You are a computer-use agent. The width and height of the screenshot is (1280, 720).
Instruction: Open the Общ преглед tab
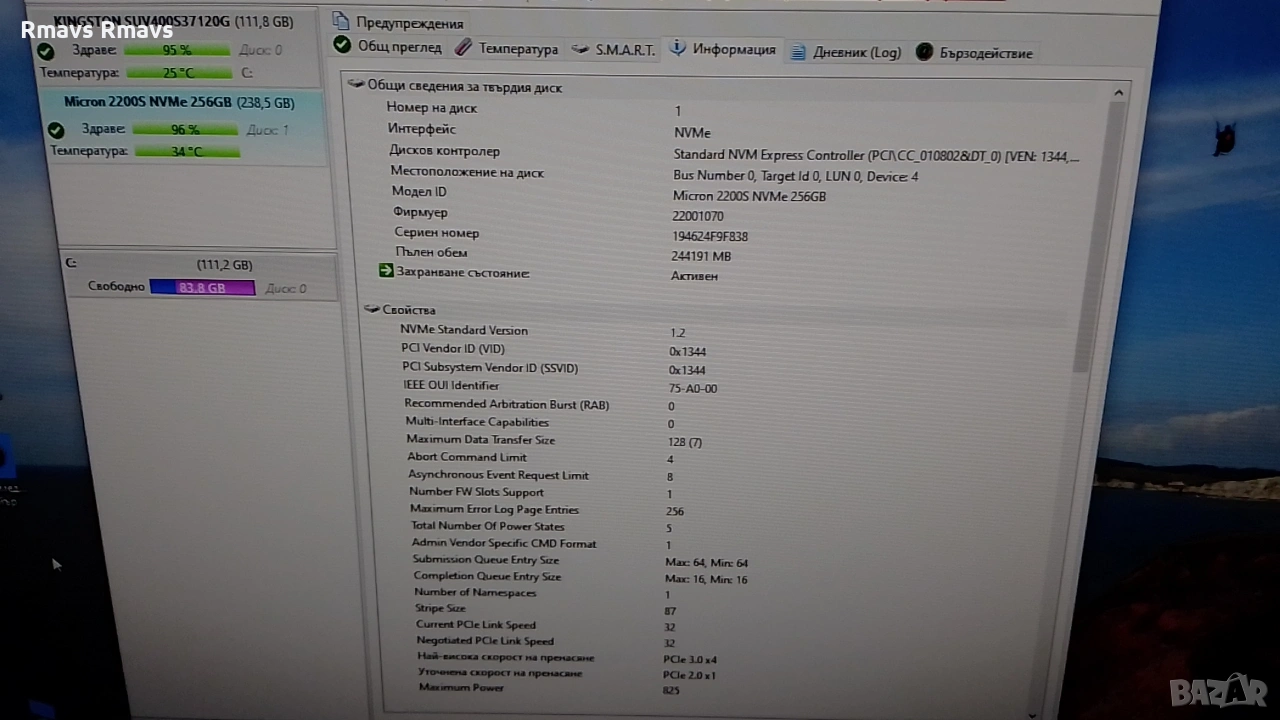coord(388,46)
